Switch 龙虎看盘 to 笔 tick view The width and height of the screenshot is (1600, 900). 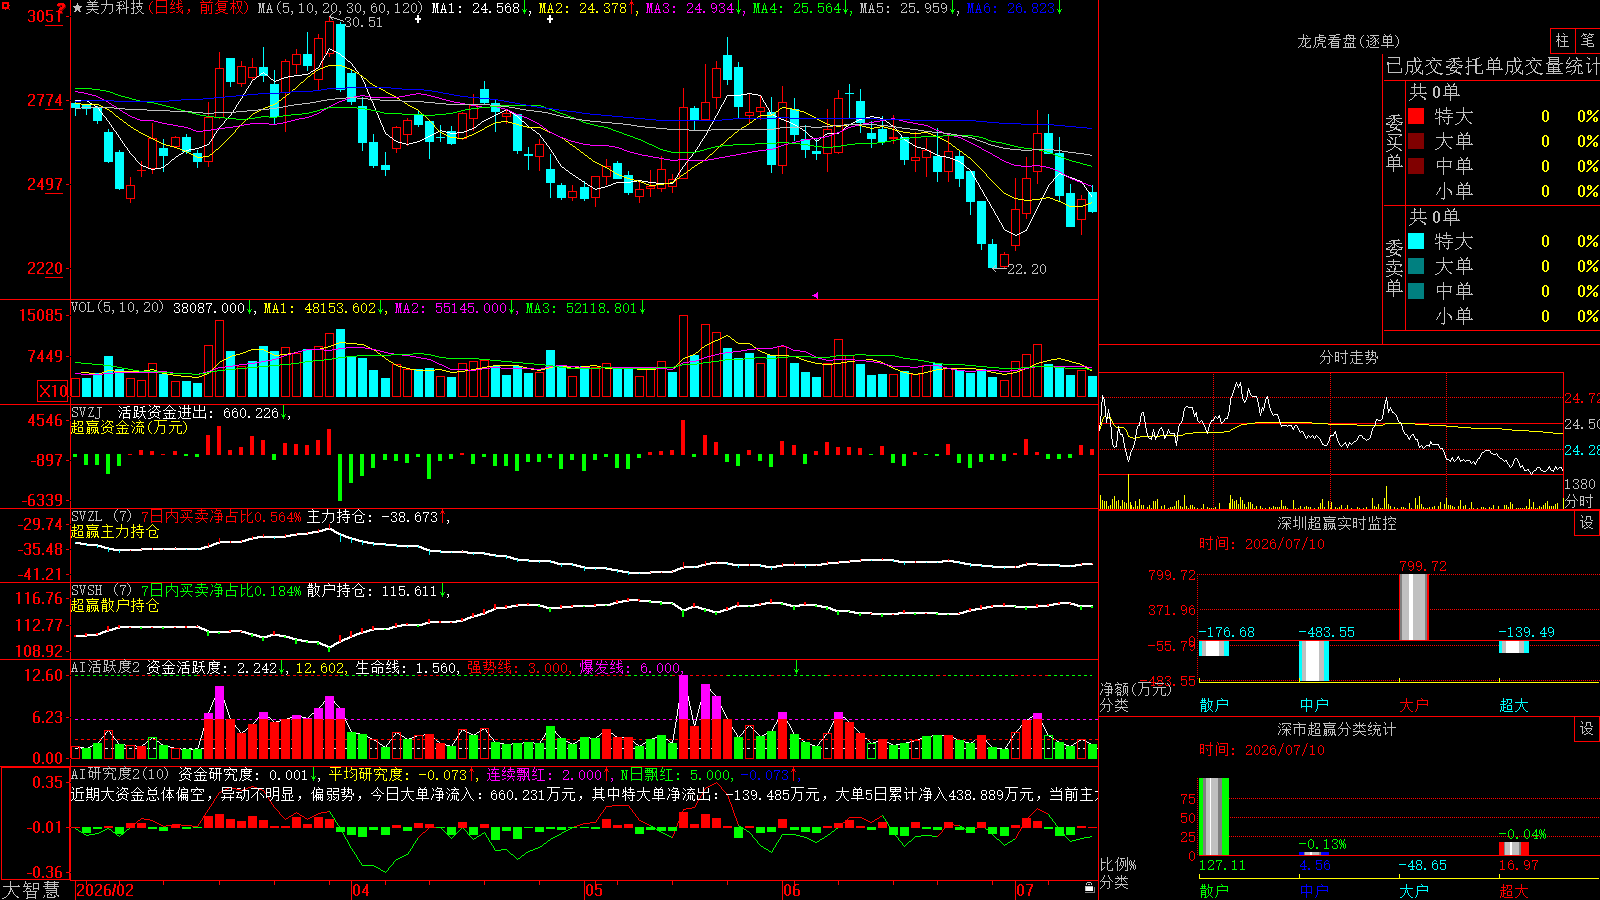[1587, 41]
